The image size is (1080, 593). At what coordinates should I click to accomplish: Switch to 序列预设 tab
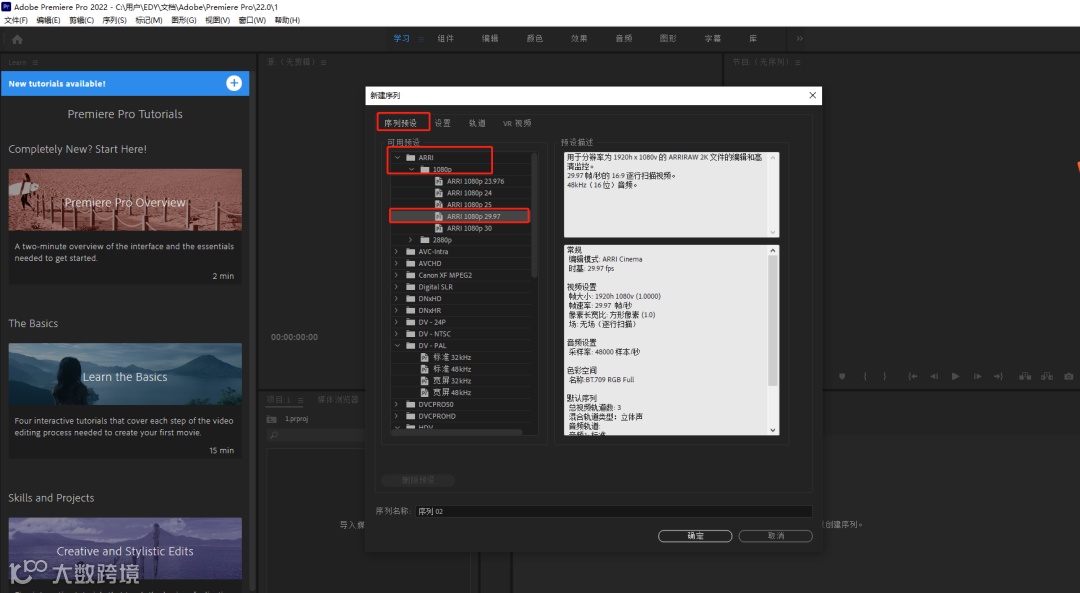click(x=401, y=123)
